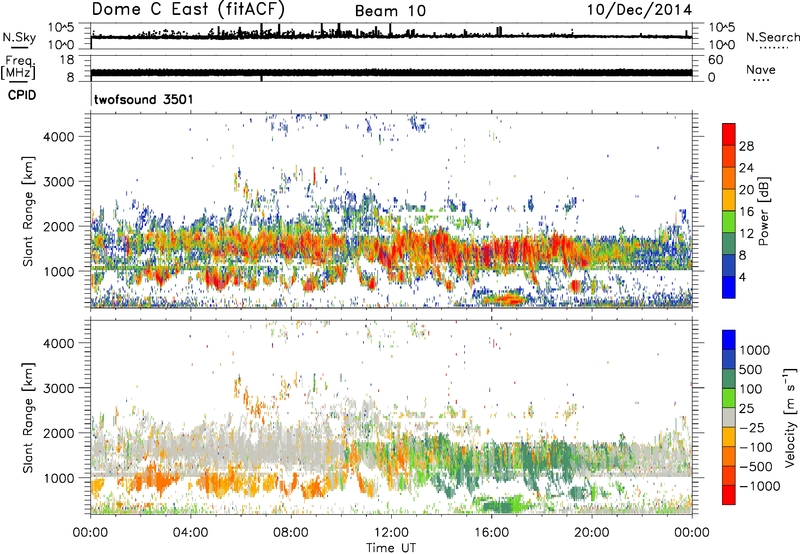Click the "twofsound 3501" control program text

(143, 99)
